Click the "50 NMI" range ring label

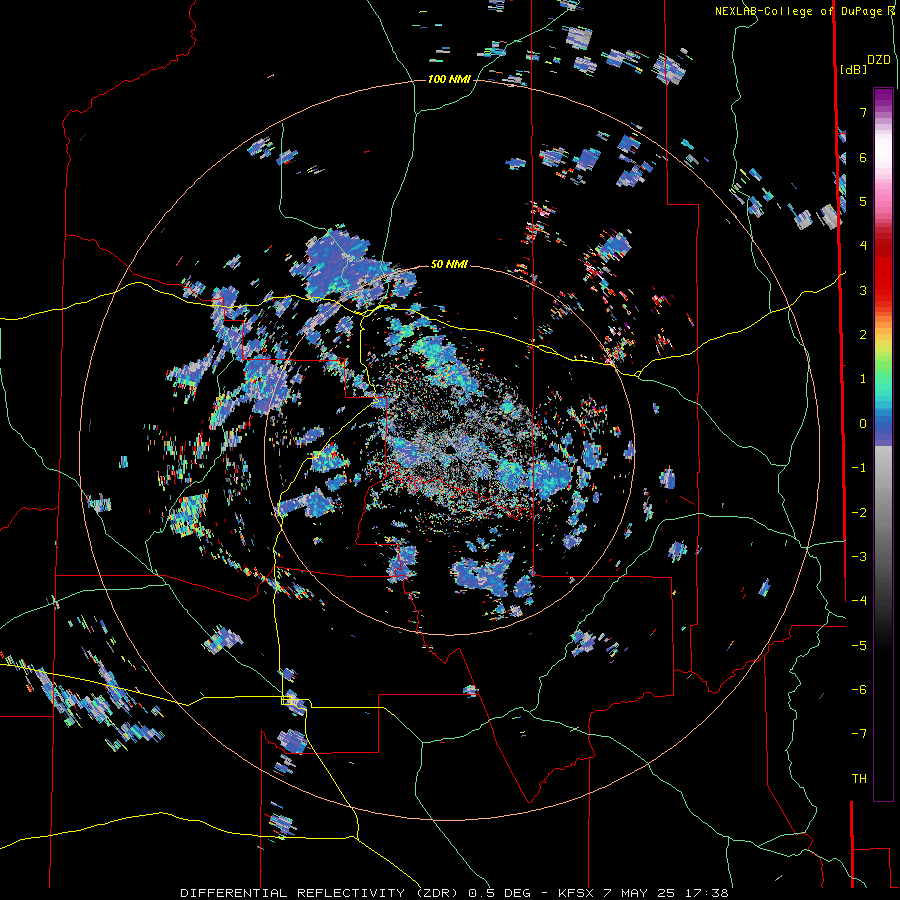click(x=449, y=264)
